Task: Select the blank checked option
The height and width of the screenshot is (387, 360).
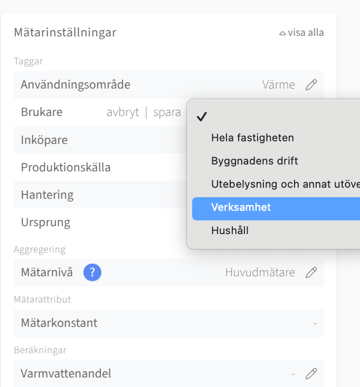Action: 276,116
